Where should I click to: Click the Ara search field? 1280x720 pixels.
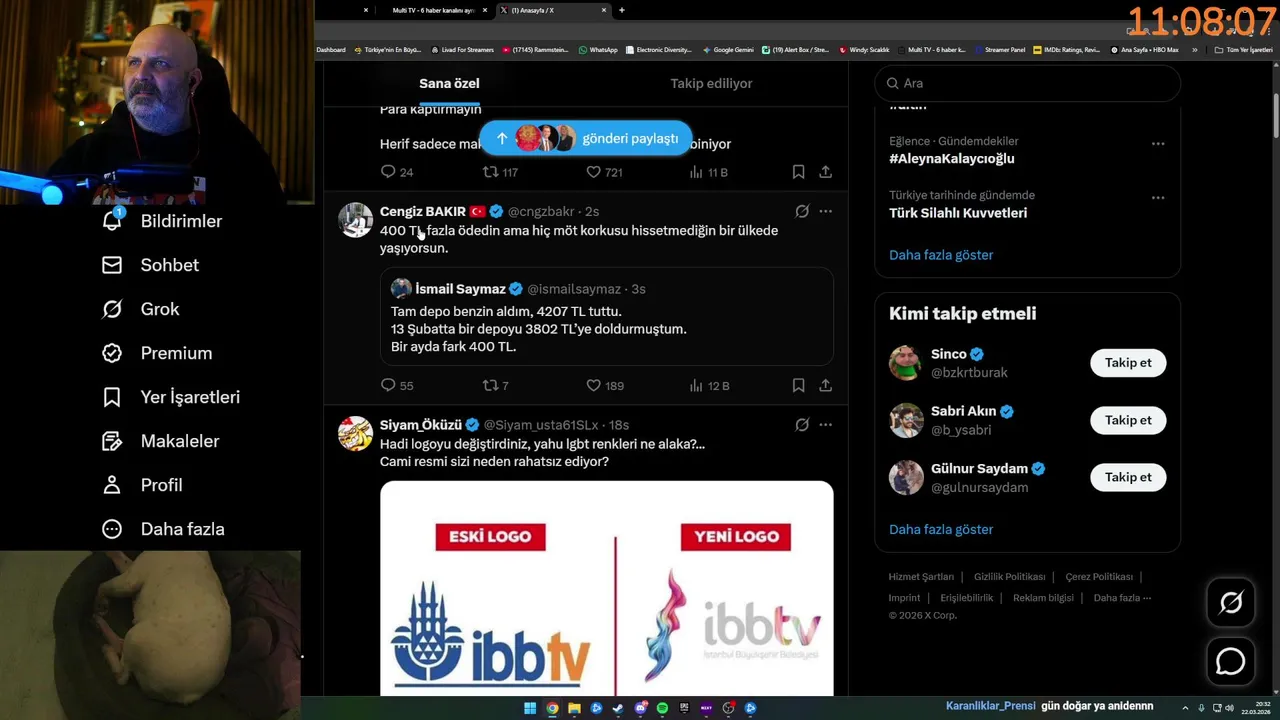pyautogui.click(x=1027, y=84)
